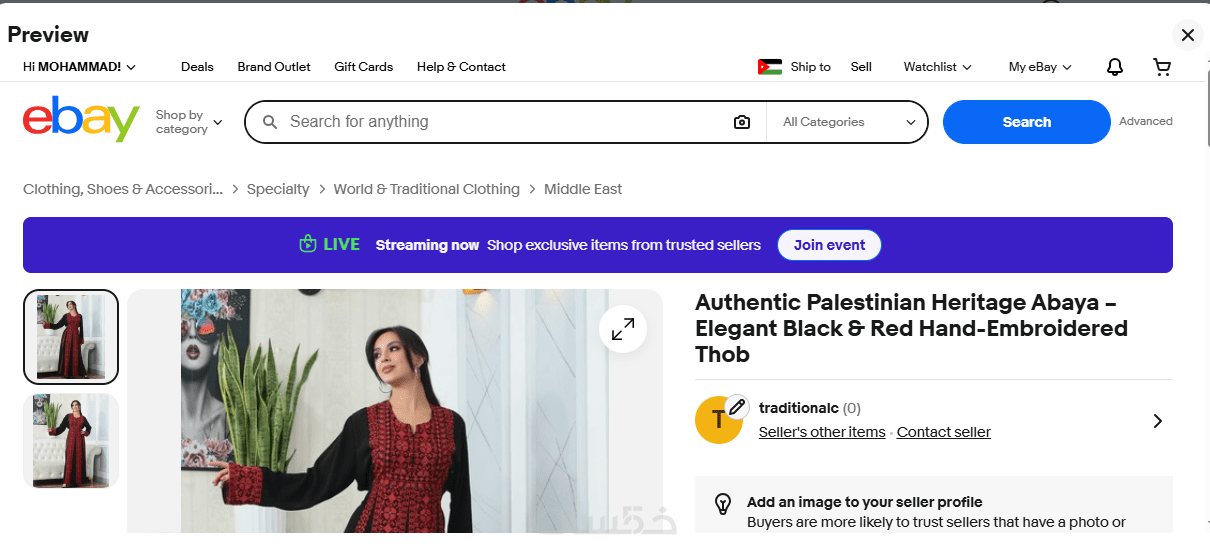Click the Search for anything field
This screenshot has width=1210, height=546.
(x=500, y=122)
